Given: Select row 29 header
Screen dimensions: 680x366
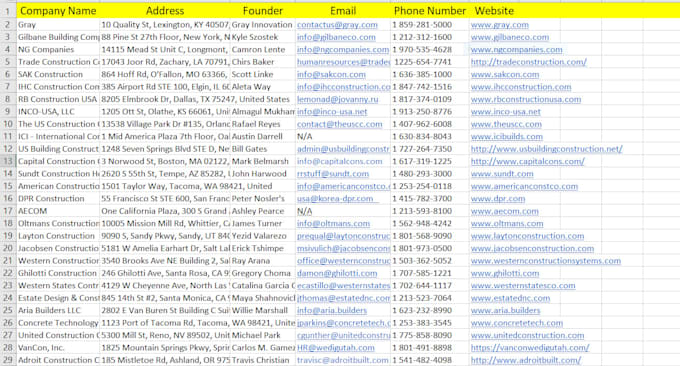Looking at the screenshot, I should pos(8,360).
